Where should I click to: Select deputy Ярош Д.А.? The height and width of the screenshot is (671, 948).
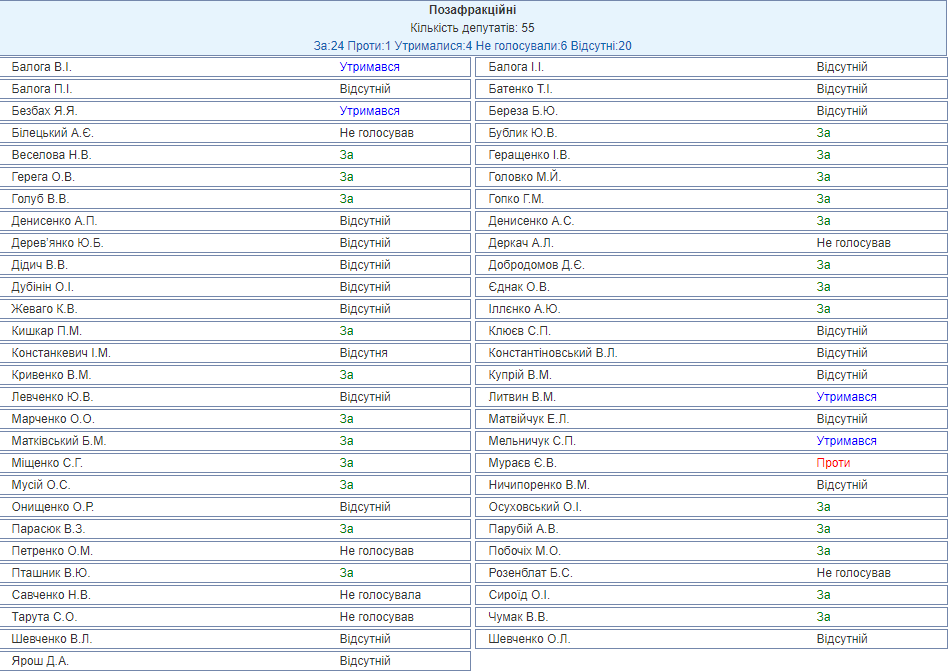tap(40, 661)
